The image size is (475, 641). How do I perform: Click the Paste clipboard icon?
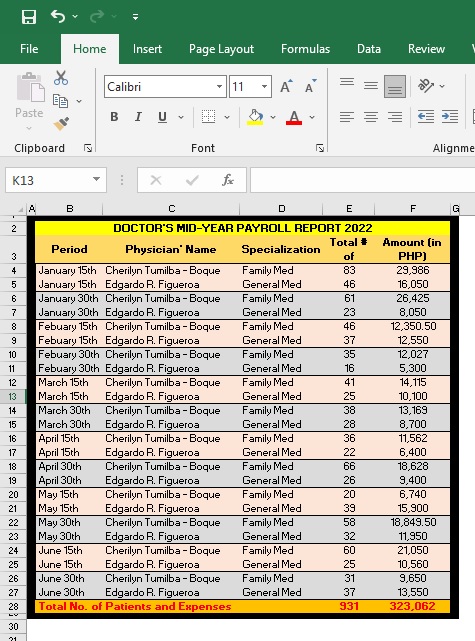click(x=30, y=87)
